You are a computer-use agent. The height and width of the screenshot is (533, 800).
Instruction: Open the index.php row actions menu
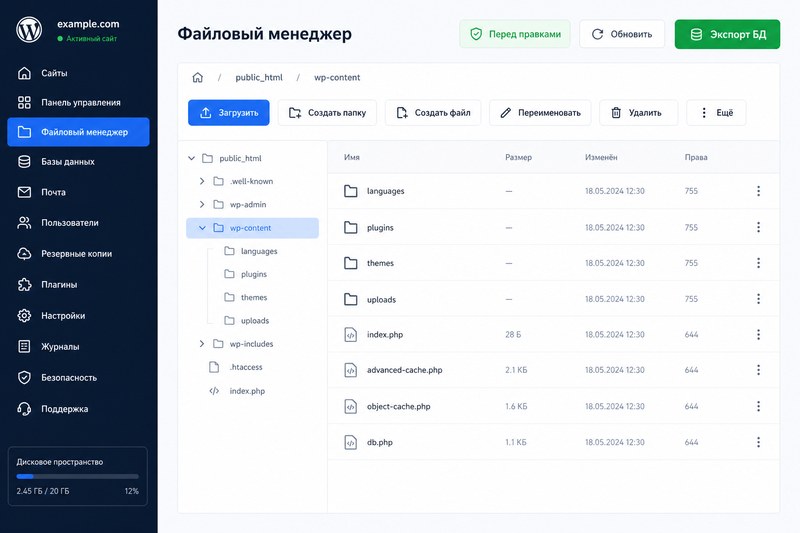coord(758,335)
